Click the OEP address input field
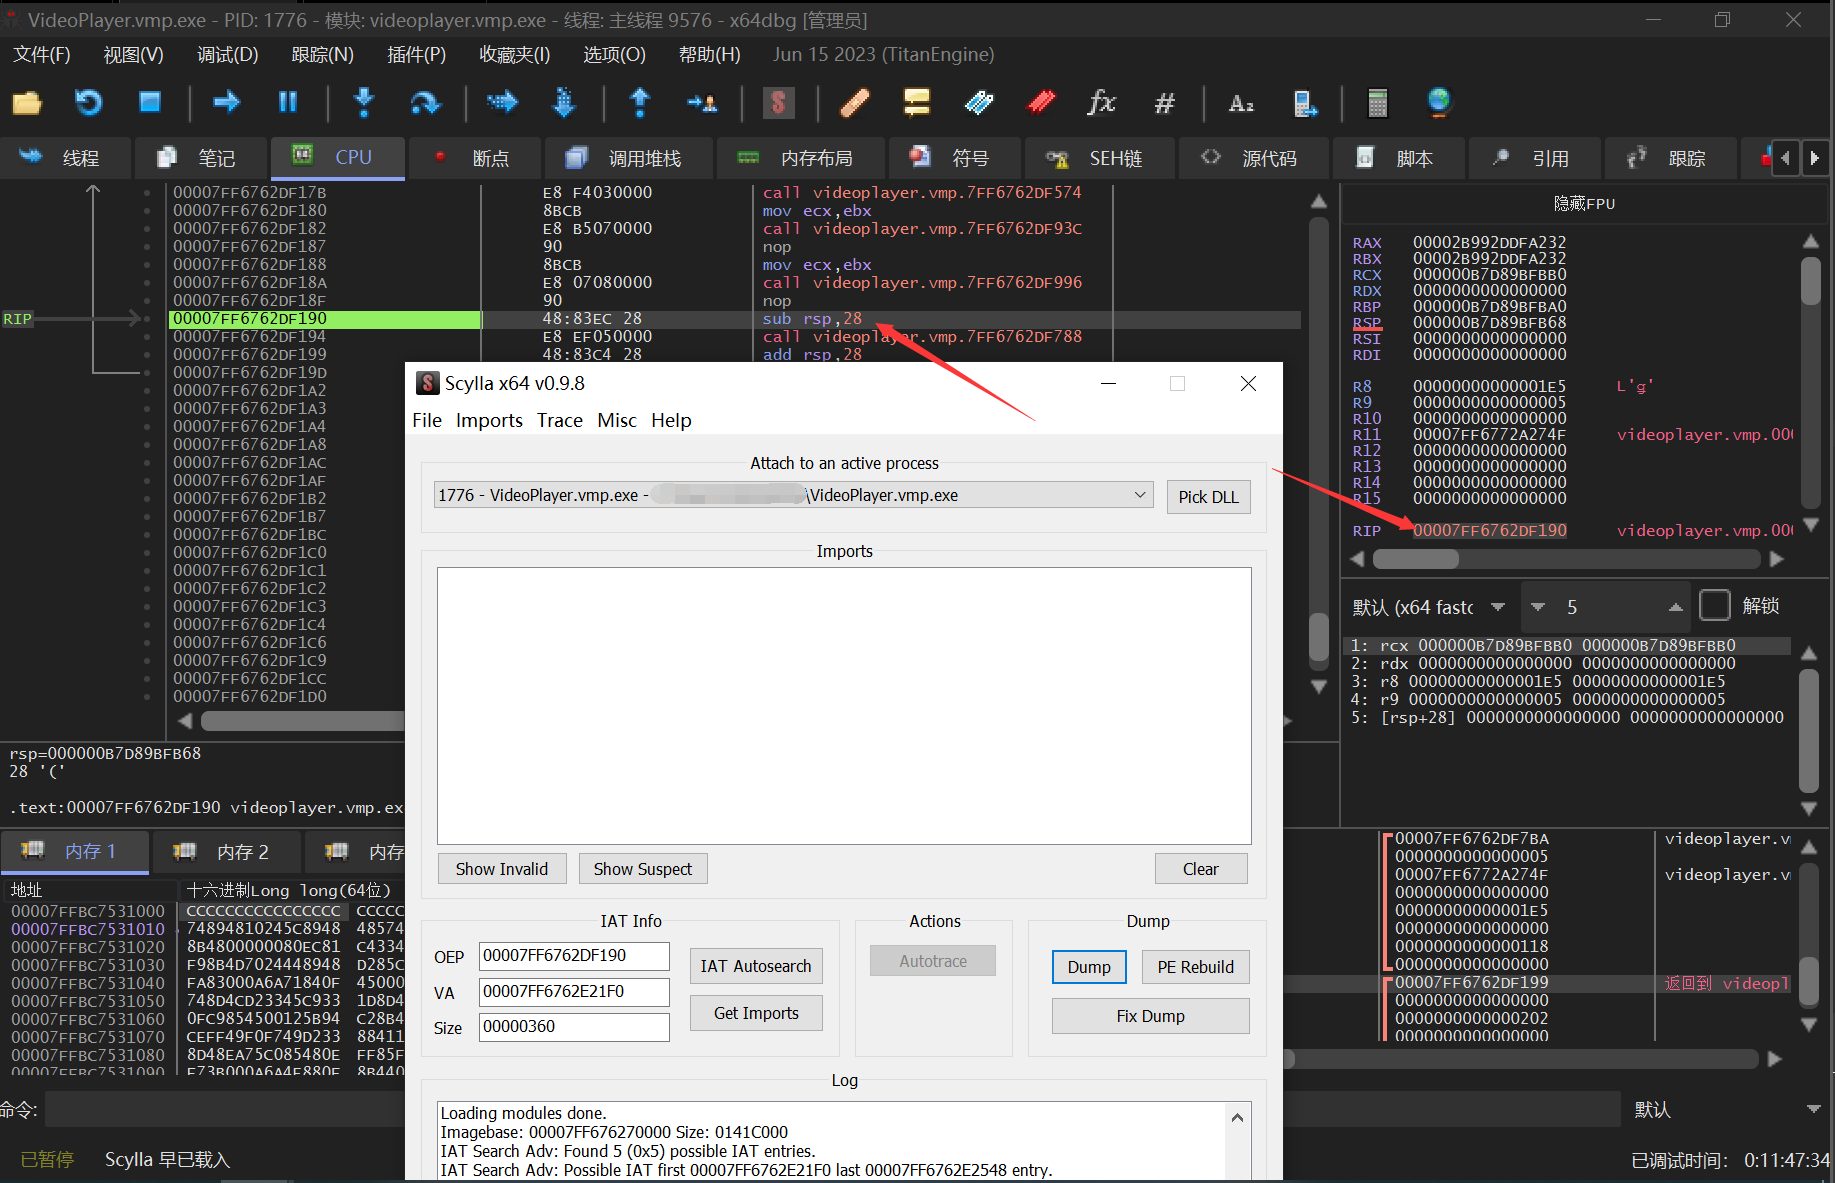This screenshot has width=1835, height=1183. pos(573,956)
